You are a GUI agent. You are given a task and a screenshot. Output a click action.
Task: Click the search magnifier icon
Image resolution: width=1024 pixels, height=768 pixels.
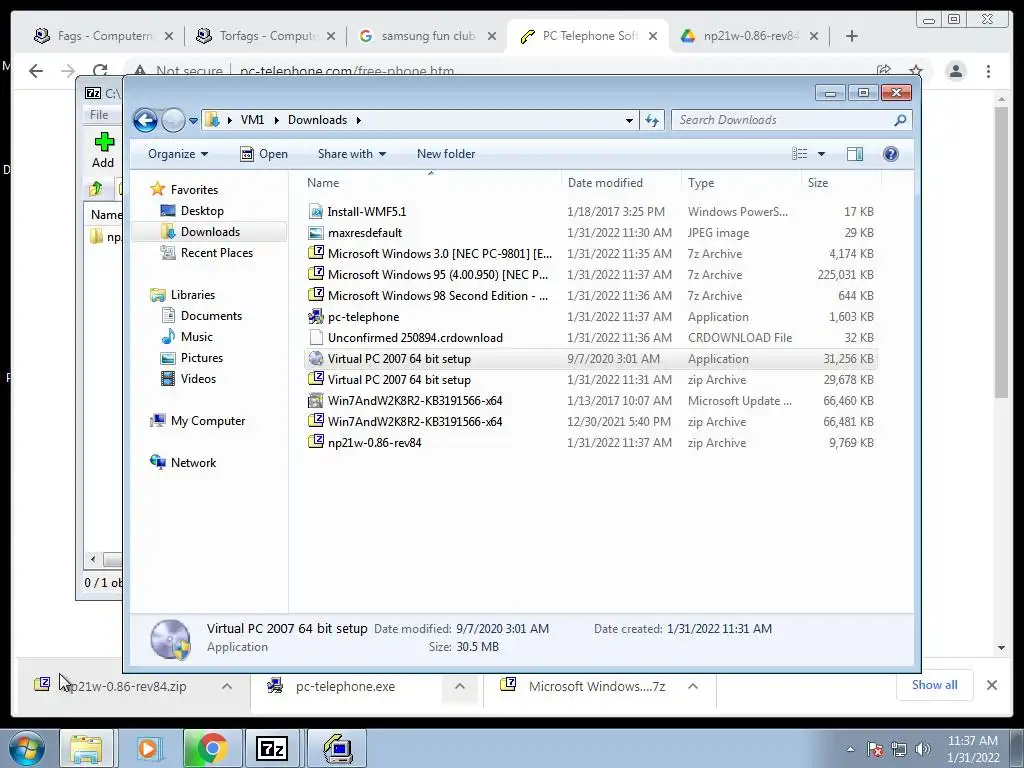pyautogui.click(x=900, y=120)
